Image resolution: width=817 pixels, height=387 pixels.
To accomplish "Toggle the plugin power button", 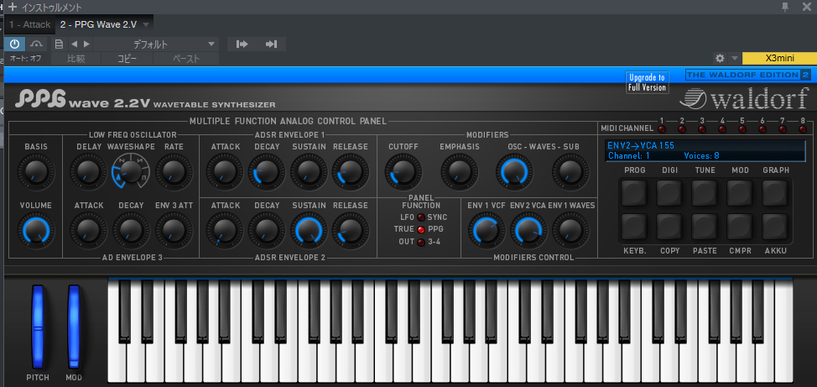I will click(15, 44).
